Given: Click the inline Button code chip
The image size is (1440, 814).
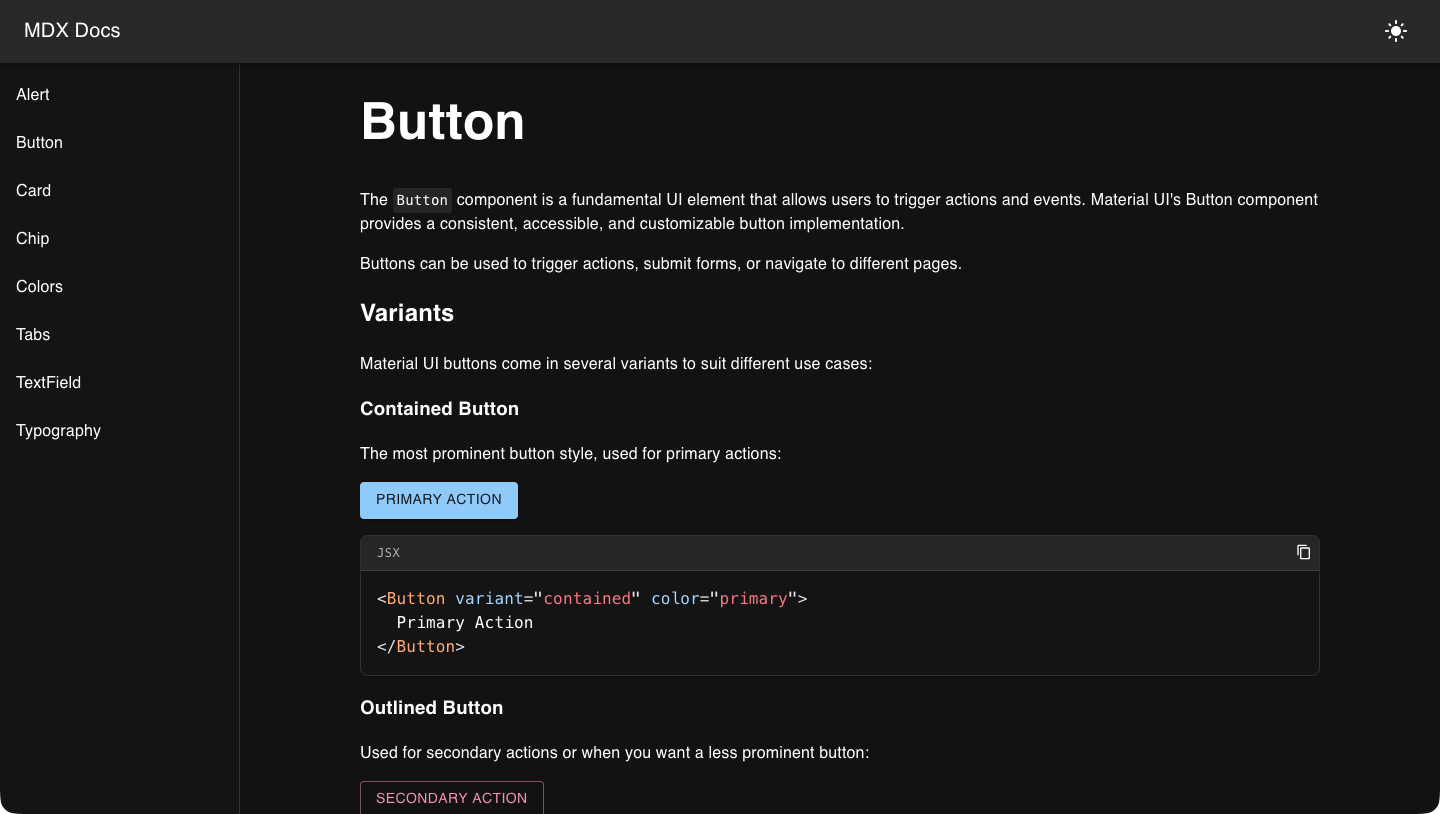Looking at the screenshot, I should (x=422, y=200).
